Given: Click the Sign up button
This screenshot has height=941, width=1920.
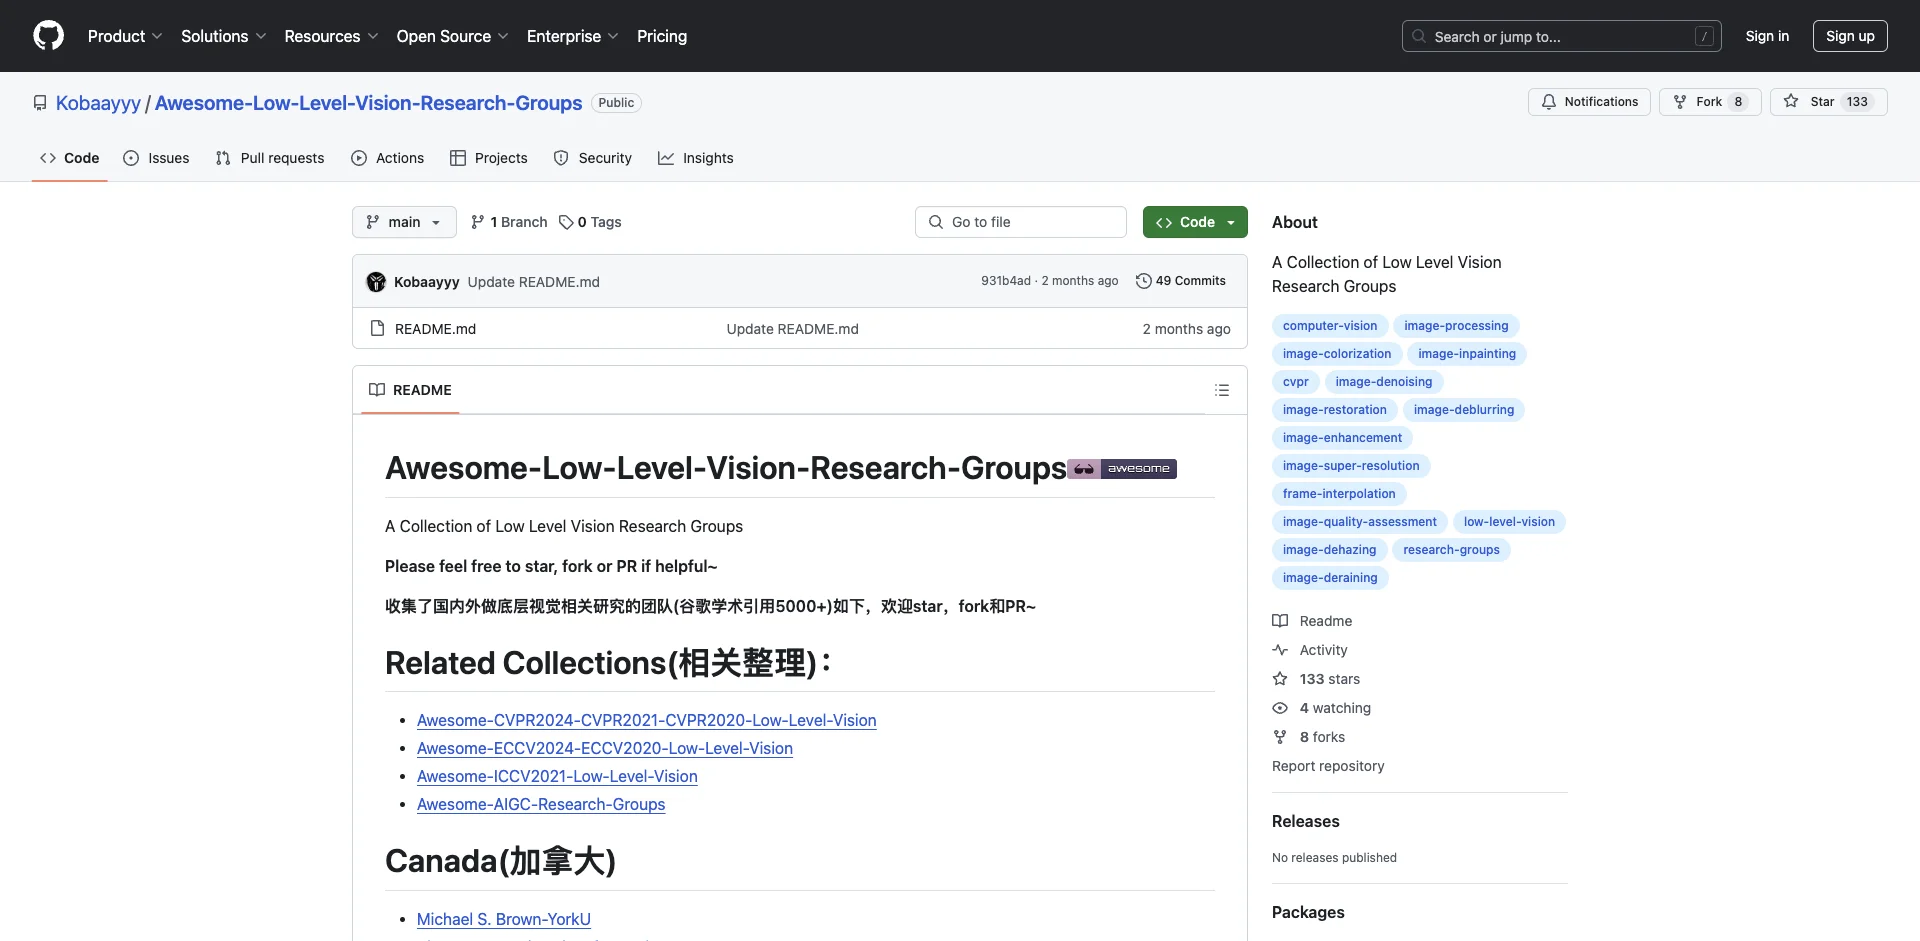Looking at the screenshot, I should pyautogui.click(x=1850, y=36).
